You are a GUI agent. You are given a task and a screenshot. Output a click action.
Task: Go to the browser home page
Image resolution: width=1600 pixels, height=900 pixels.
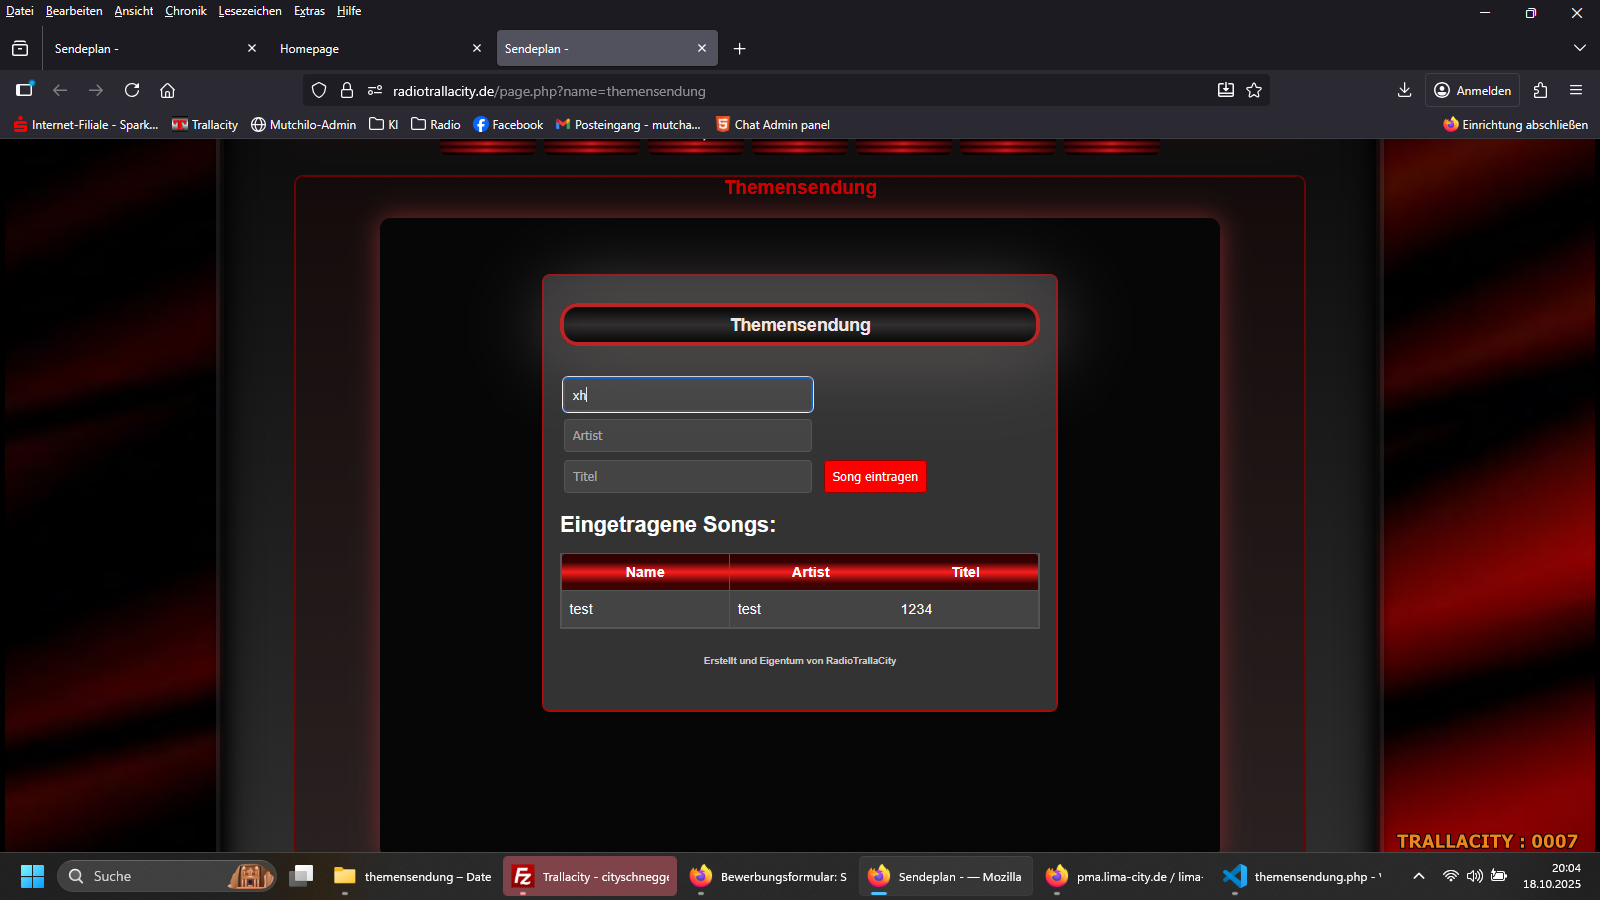[x=167, y=90]
